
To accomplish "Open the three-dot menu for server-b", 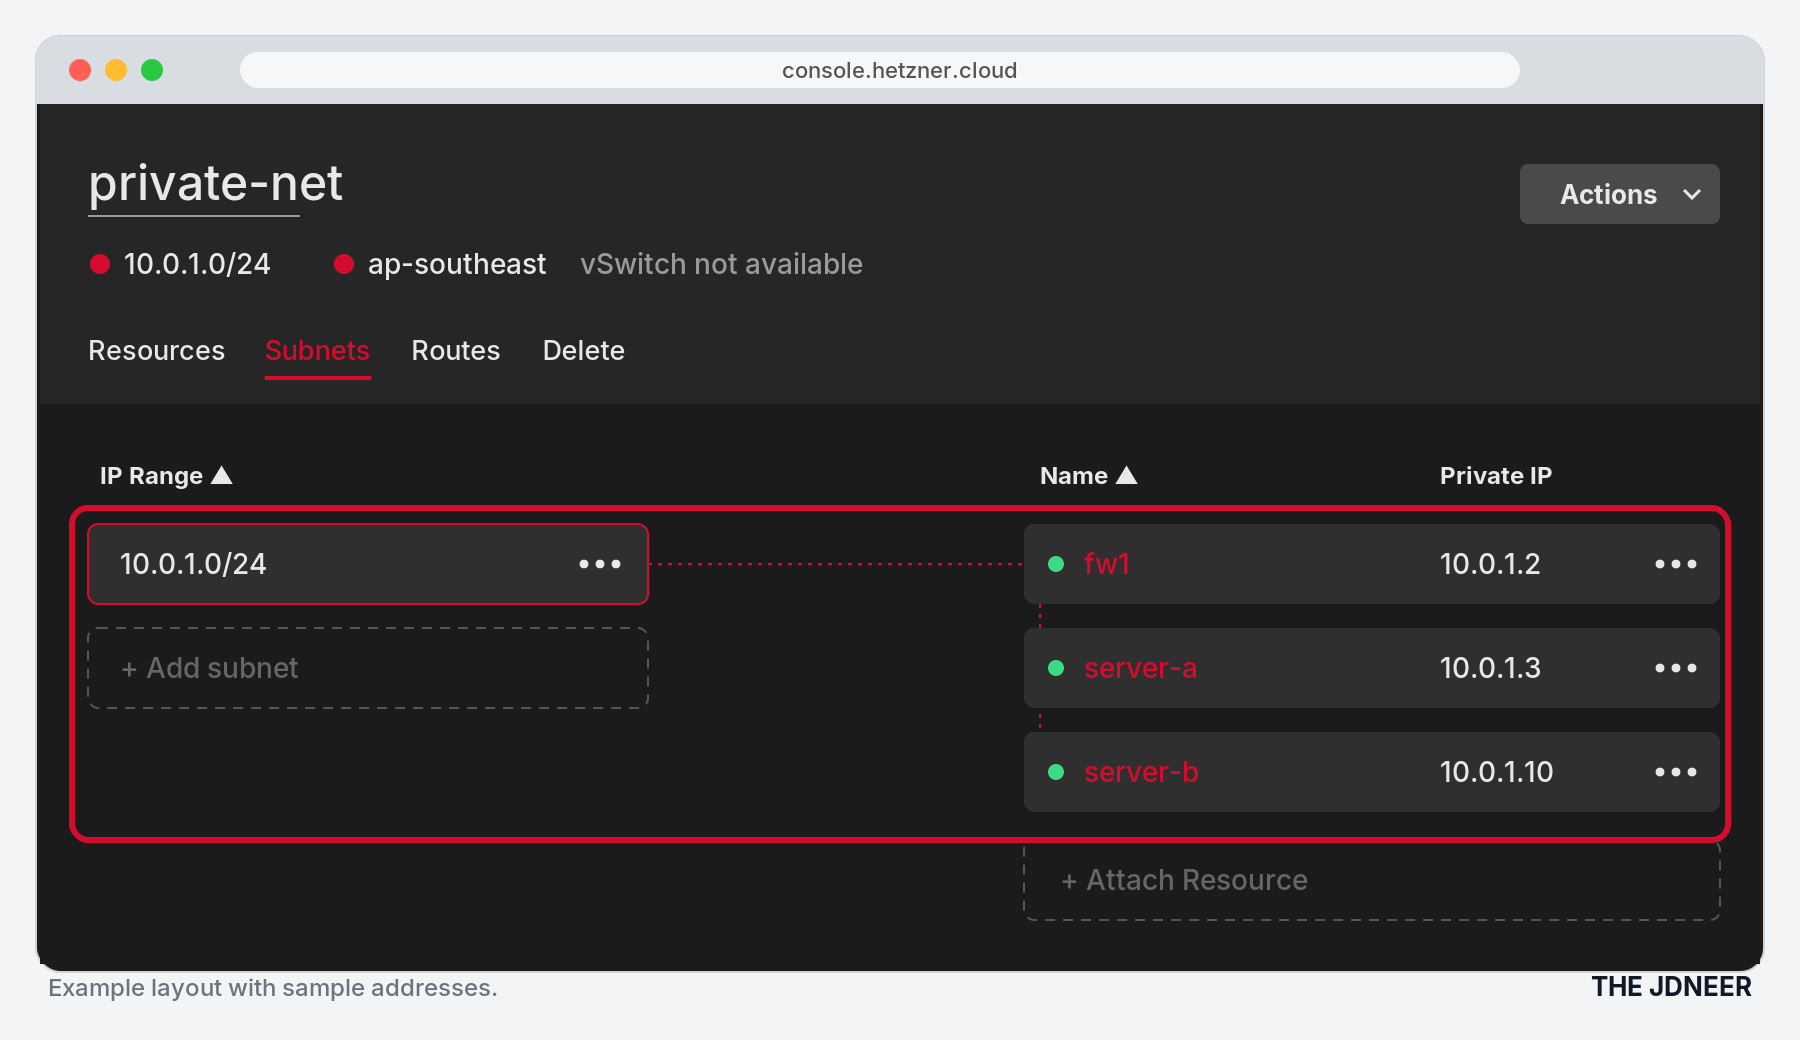I will tap(1676, 772).
